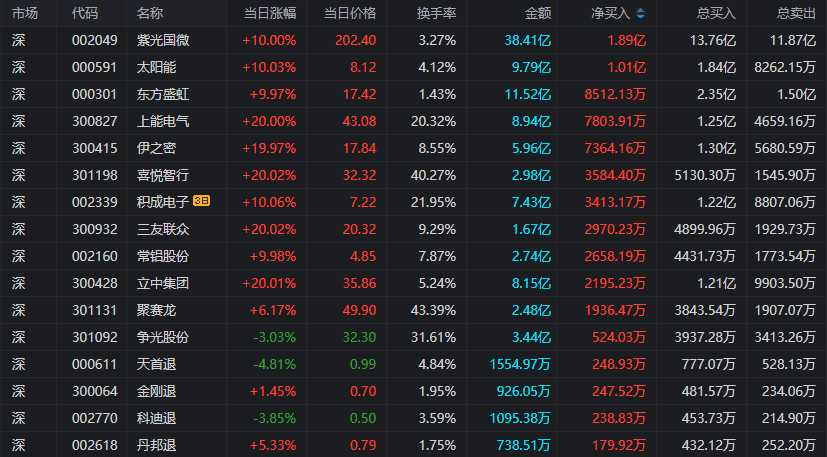Click 积成电子 total sell 8807.06万
Screen dimensions: 827x457
point(785,202)
